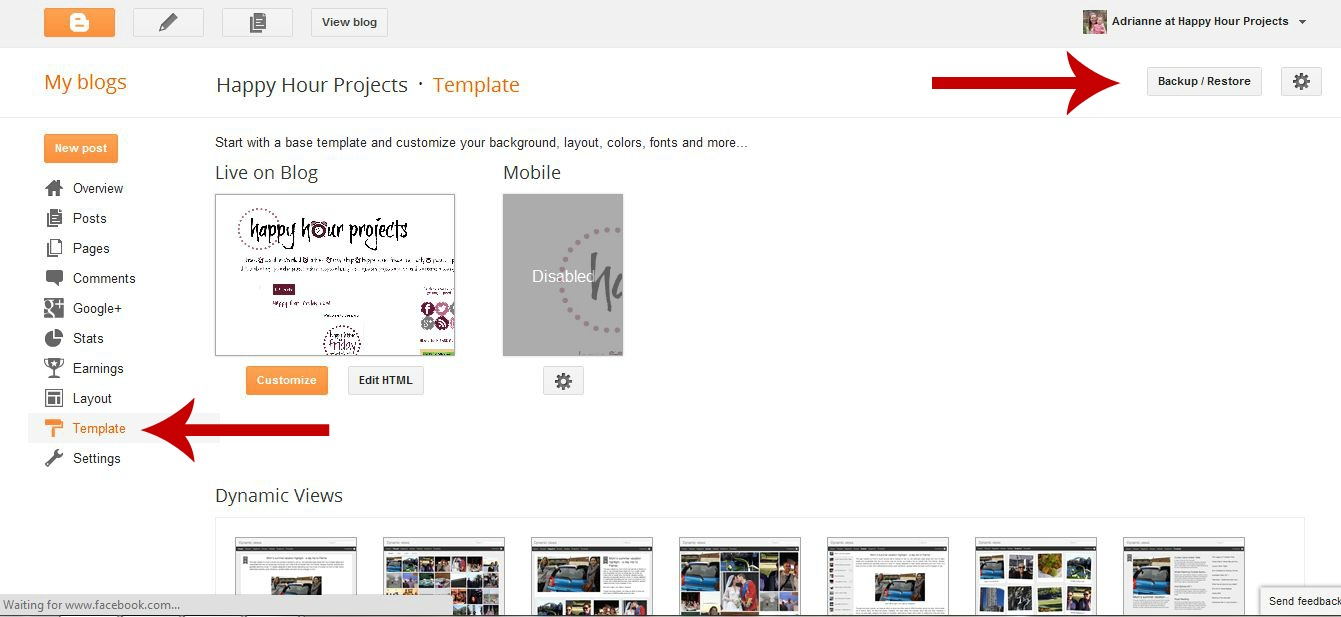This screenshot has height=617, width=1341.
Task: Open Settings in the sidebar
Action: click(96, 458)
